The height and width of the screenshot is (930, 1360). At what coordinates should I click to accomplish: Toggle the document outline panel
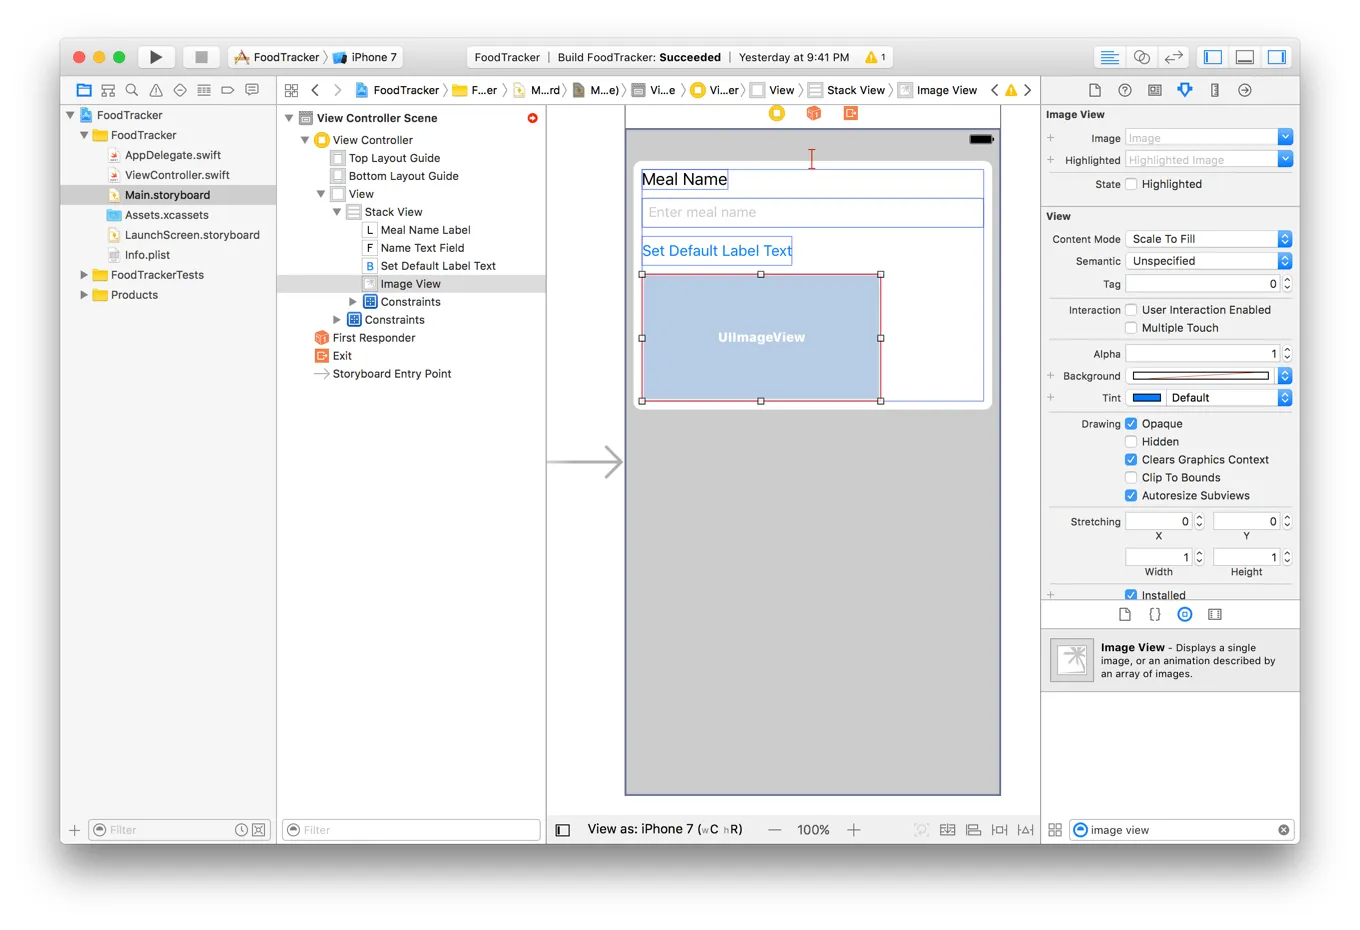pos(563,830)
